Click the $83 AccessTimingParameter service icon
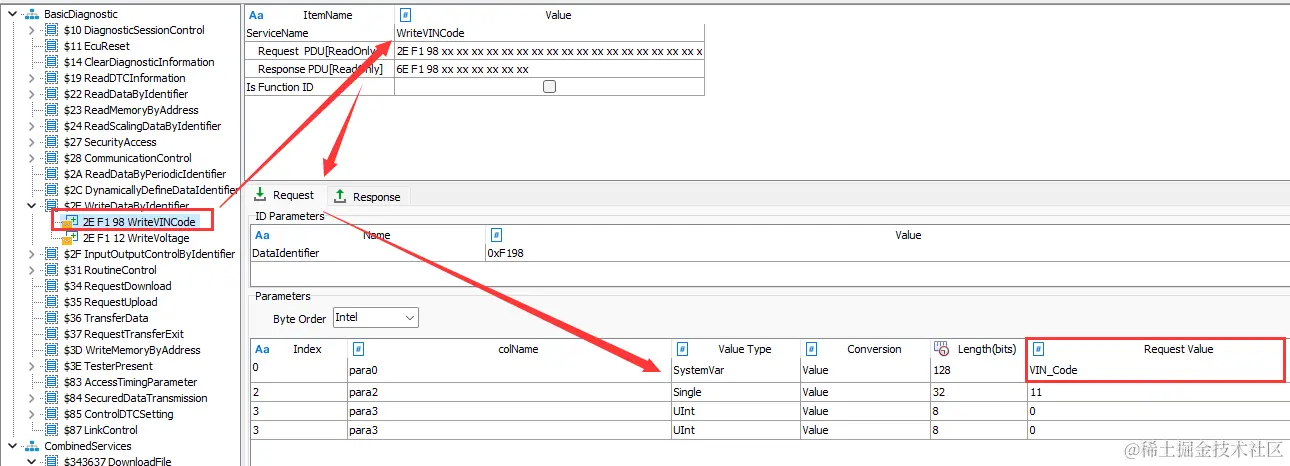 point(52,382)
